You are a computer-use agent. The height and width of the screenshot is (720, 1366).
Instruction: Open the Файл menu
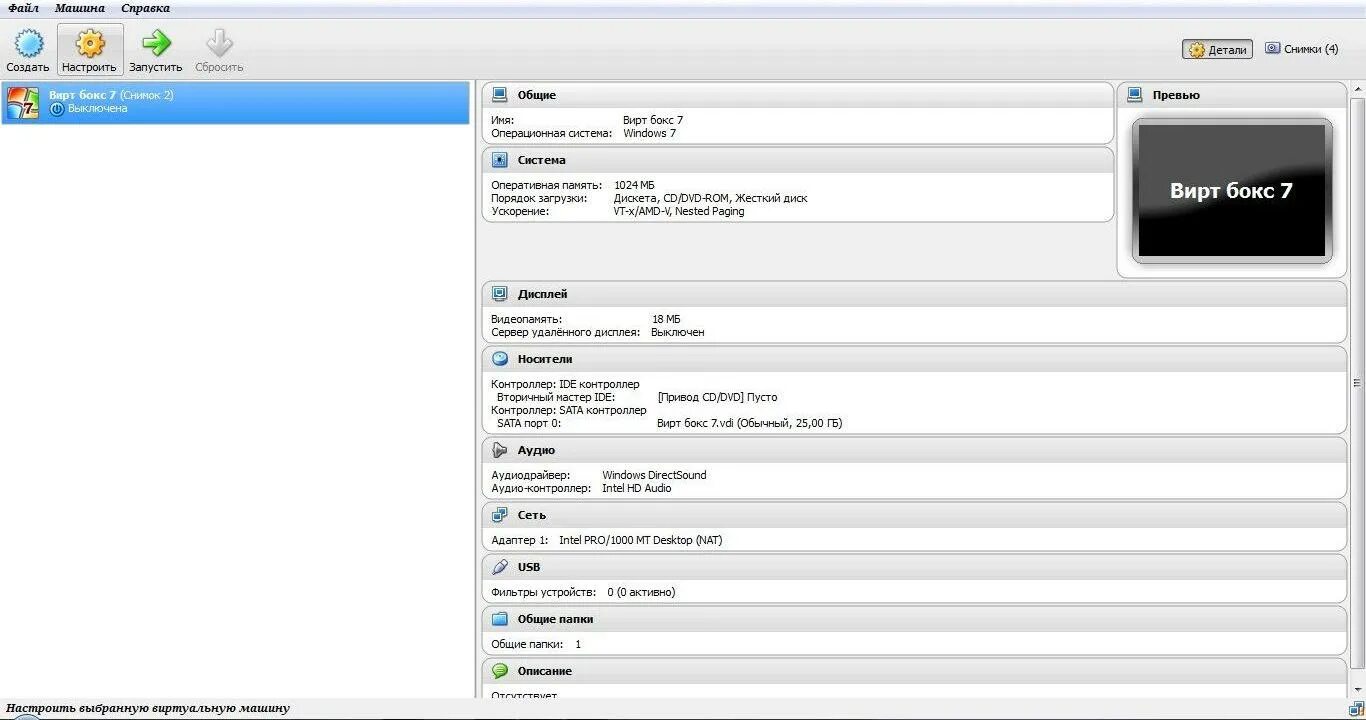pyautogui.click(x=23, y=8)
